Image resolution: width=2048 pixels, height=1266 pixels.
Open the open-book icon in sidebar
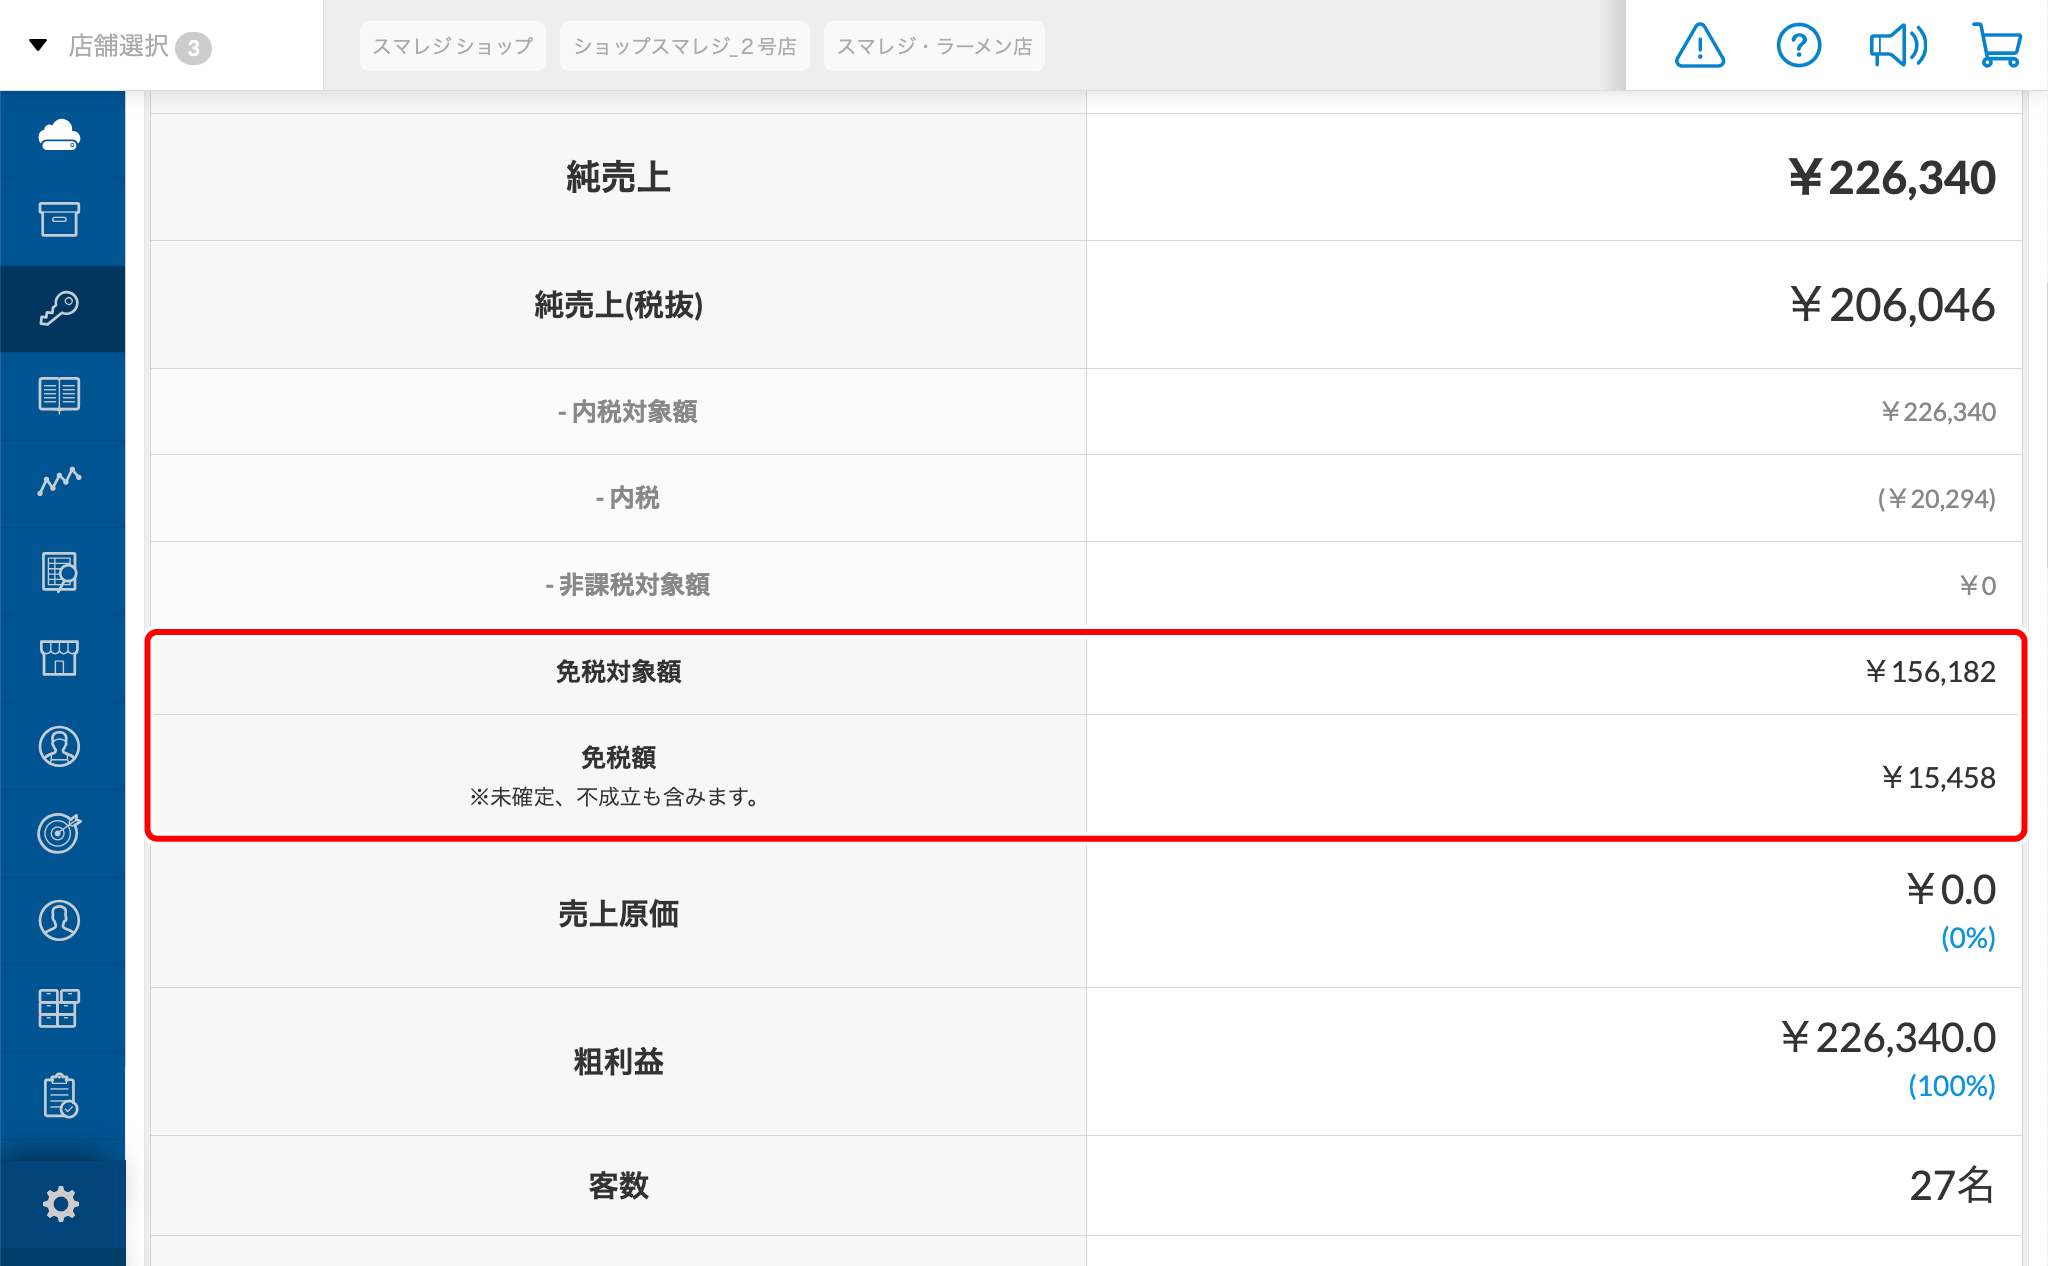(x=60, y=395)
